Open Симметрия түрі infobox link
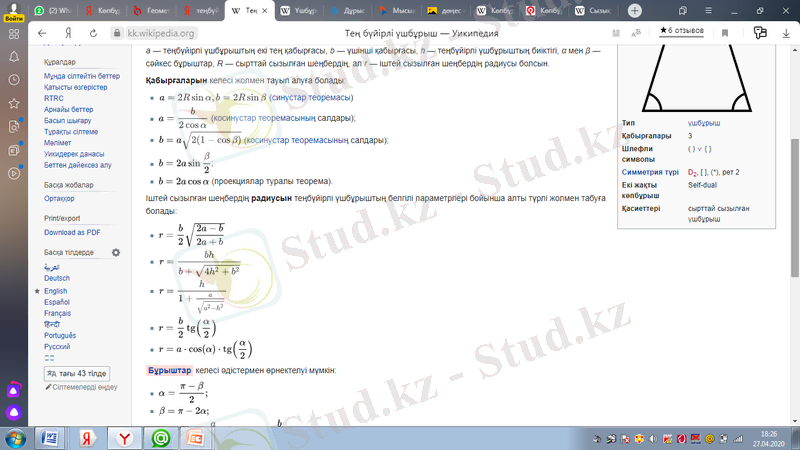The height and width of the screenshot is (450, 800). point(650,172)
